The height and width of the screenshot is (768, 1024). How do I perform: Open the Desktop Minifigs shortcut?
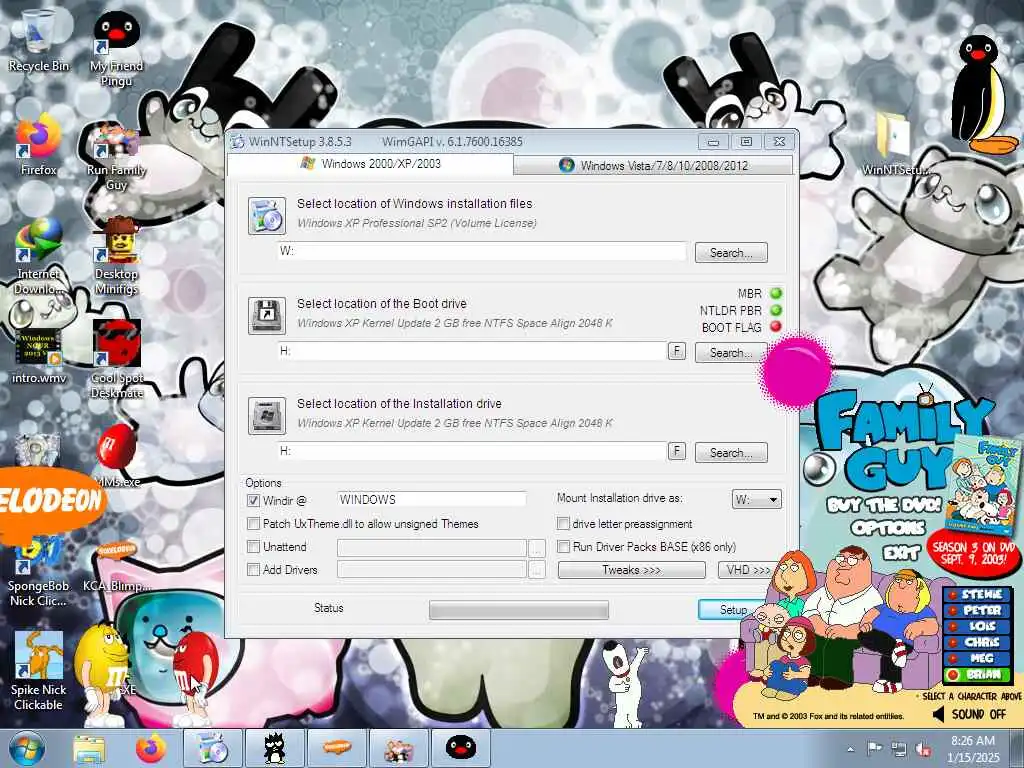(x=116, y=256)
